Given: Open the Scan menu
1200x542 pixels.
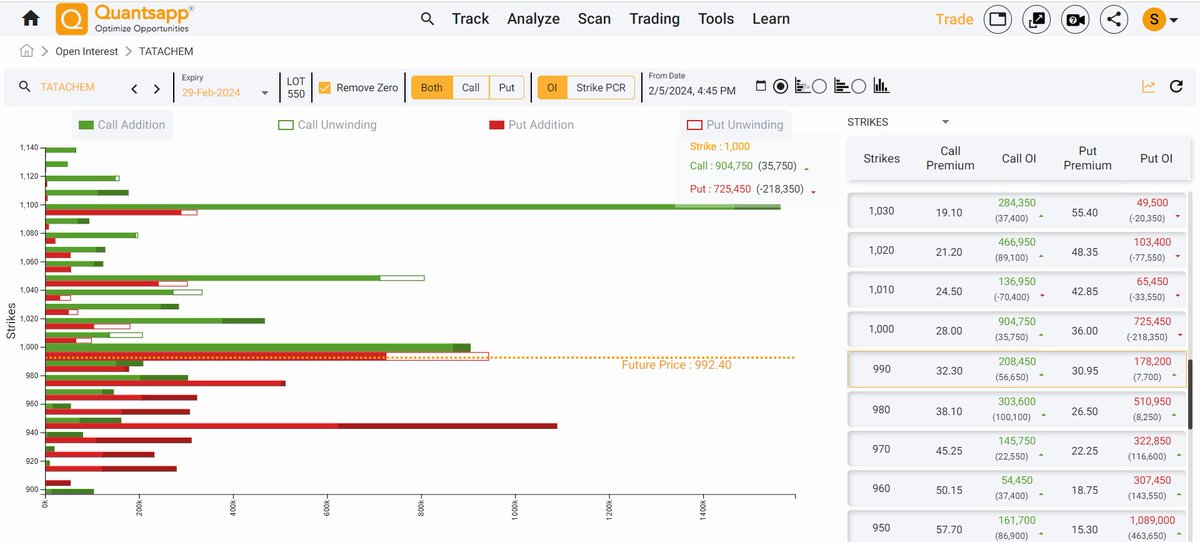Looking at the screenshot, I should click(x=594, y=19).
